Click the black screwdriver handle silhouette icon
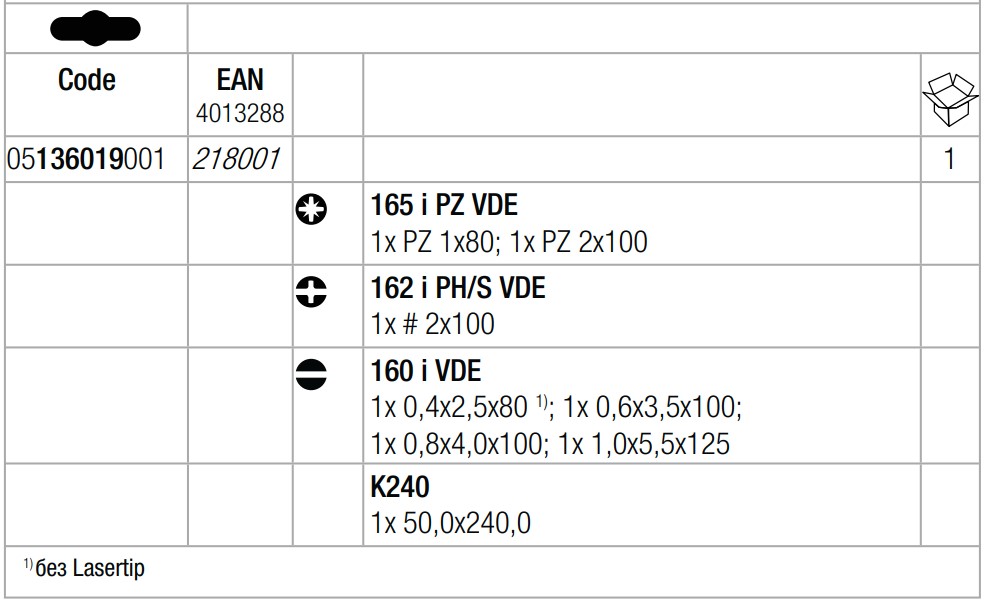The image size is (984, 602). tap(95, 28)
